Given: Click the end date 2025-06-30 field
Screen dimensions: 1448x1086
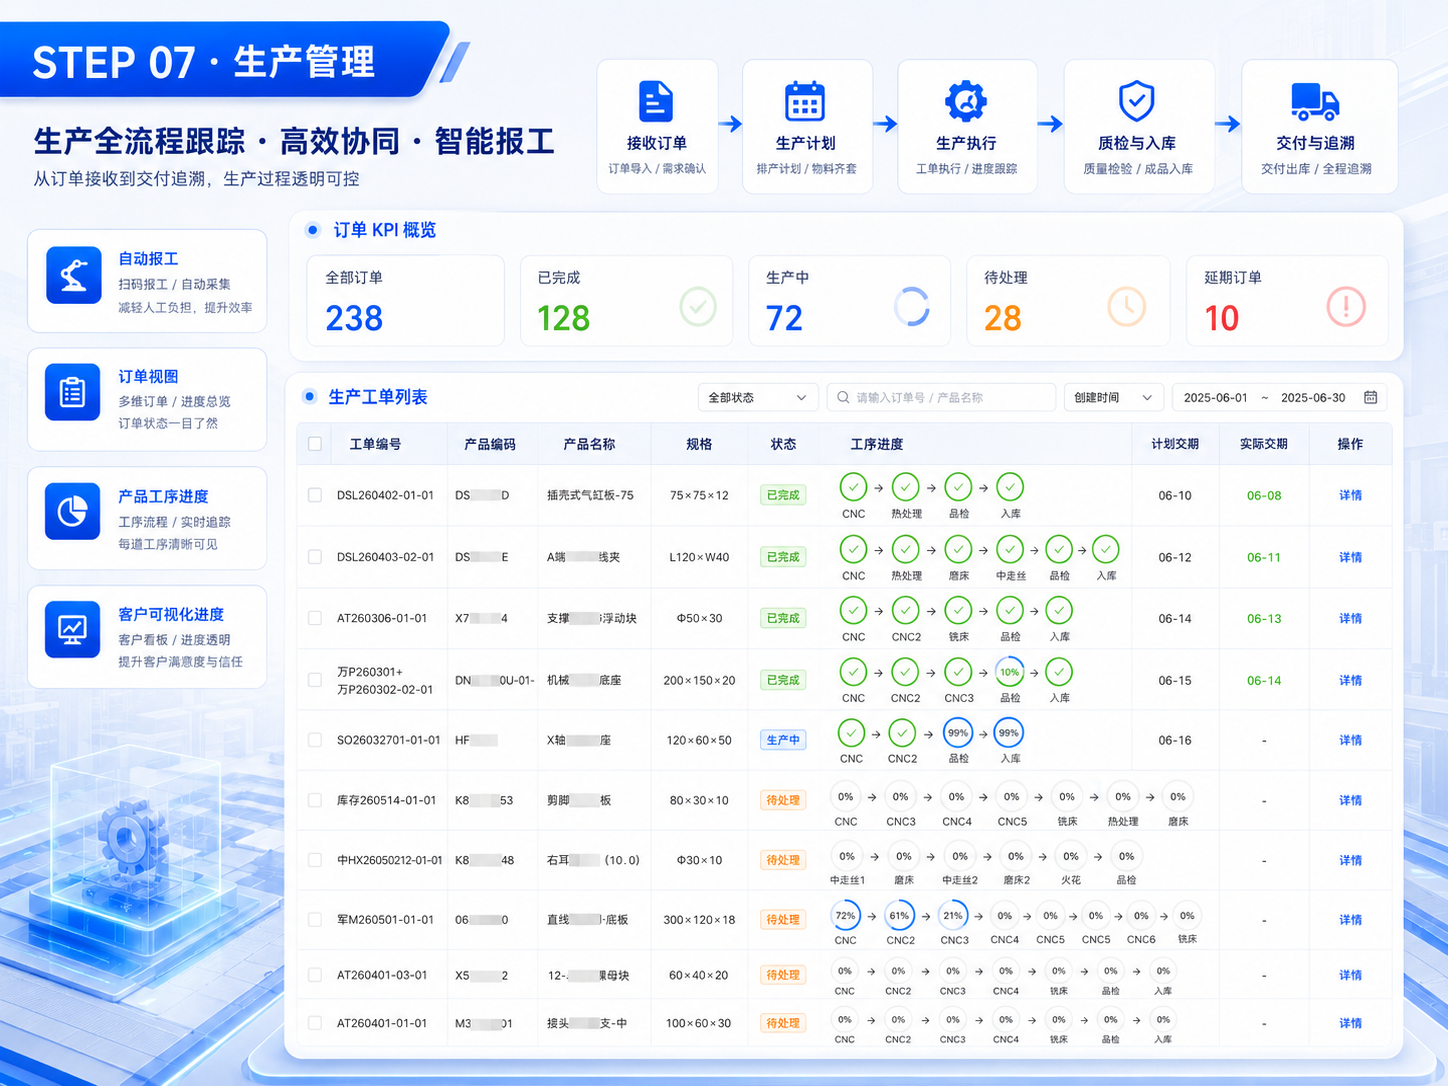Looking at the screenshot, I should [1313, 398].
